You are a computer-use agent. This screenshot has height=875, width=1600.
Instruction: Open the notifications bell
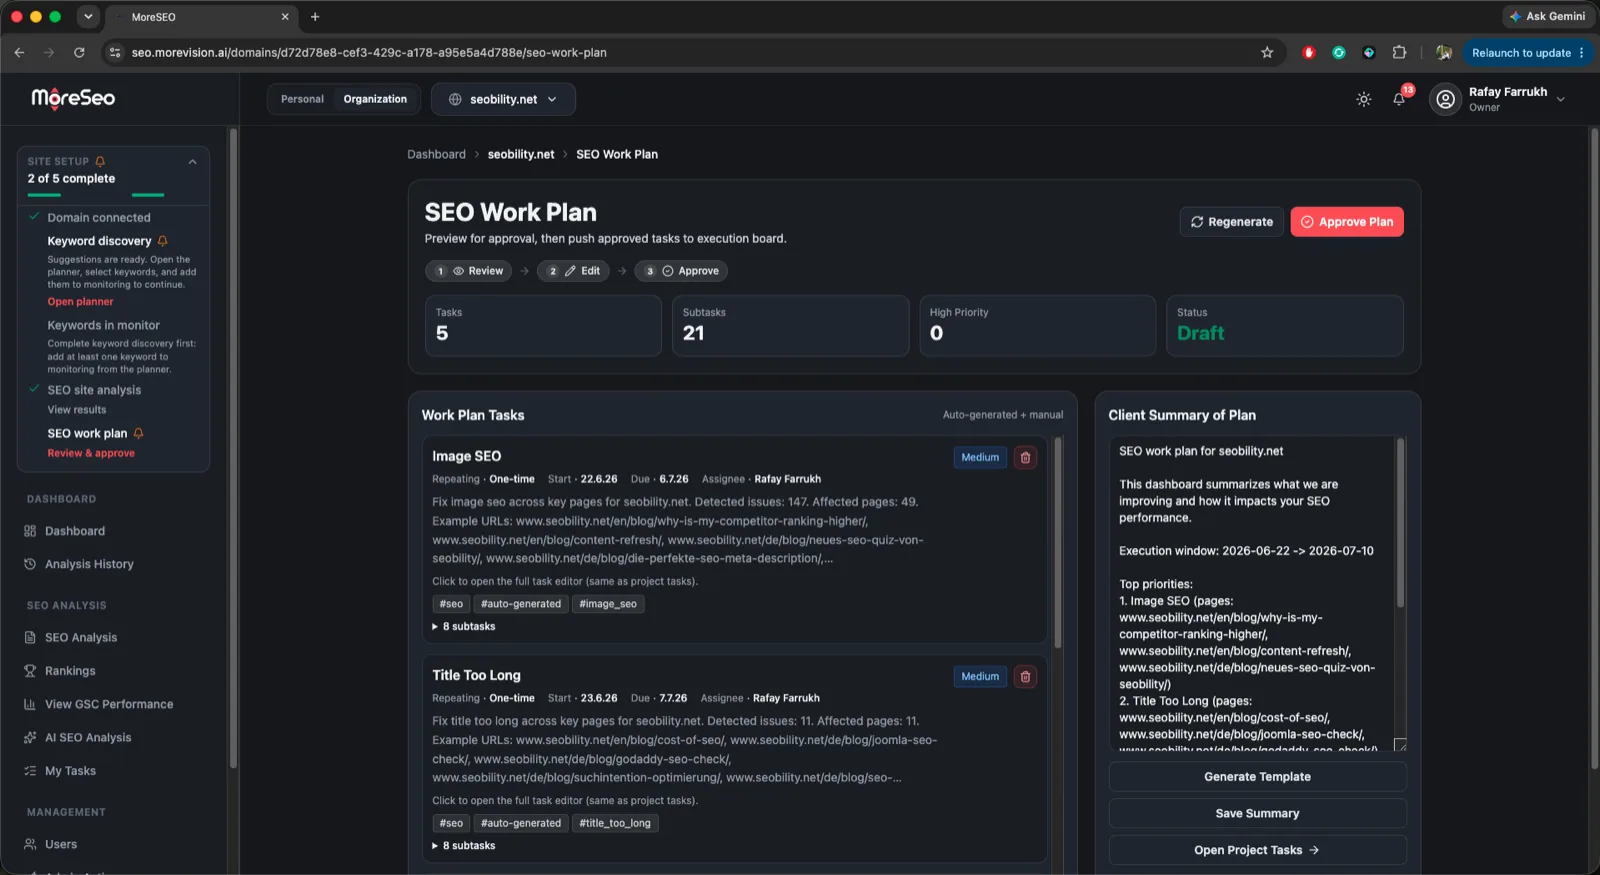click(x=1399, y=99)
